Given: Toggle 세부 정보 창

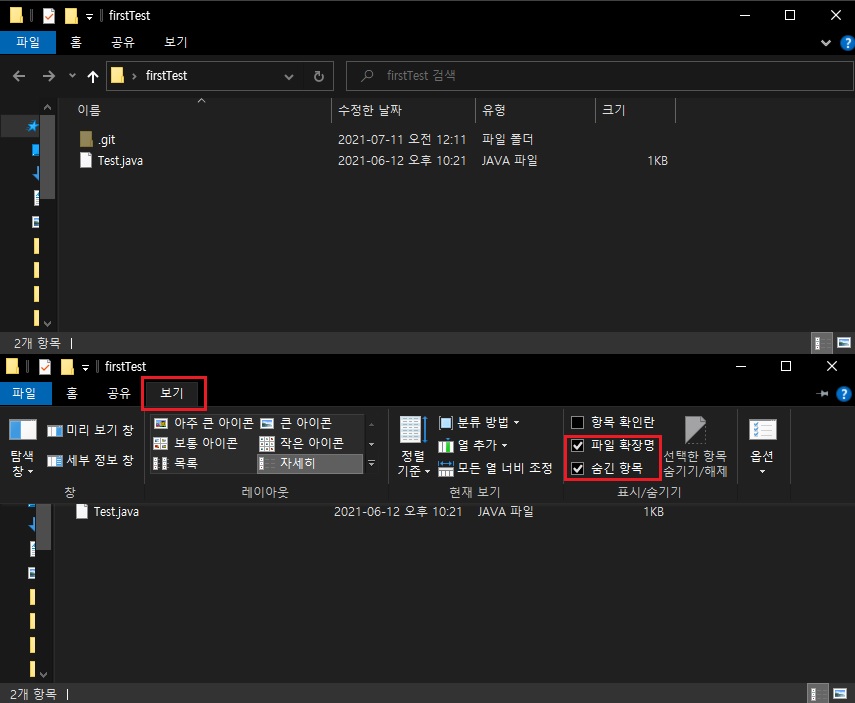Looking at the screenshot, I should pos(90,460).
